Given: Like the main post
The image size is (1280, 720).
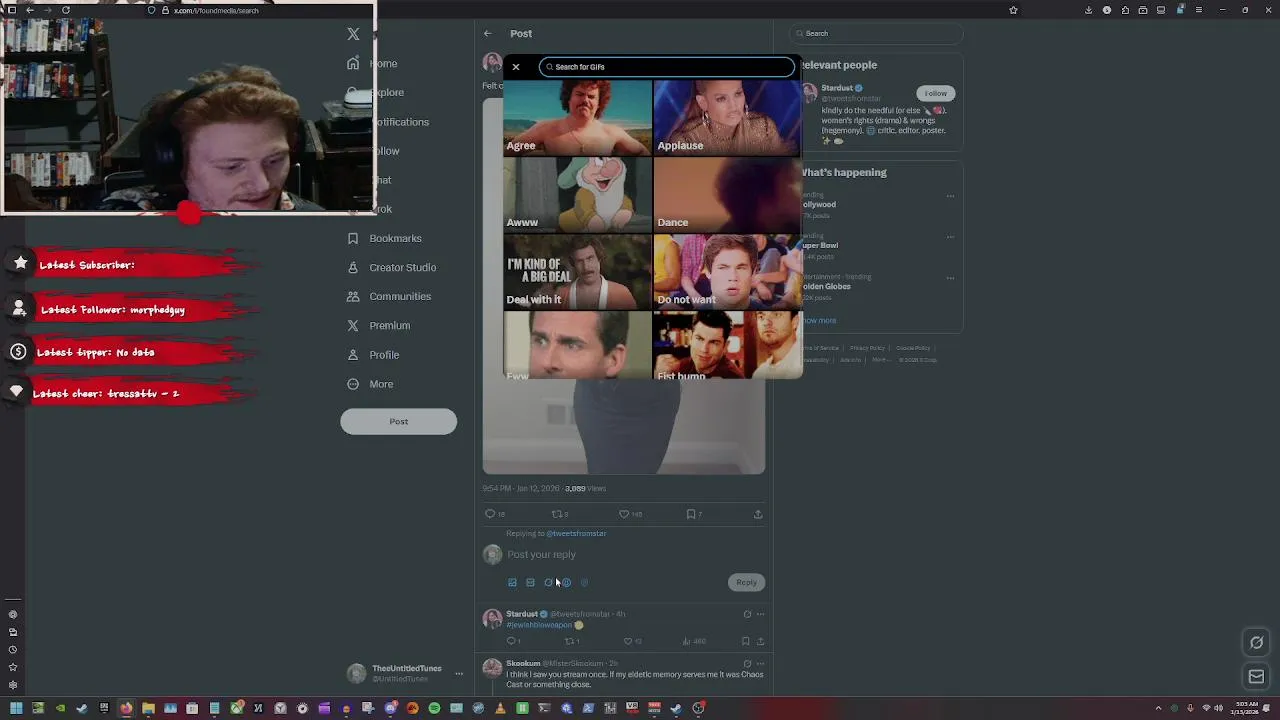Looking at the screenshot, I should click(624, 514).
